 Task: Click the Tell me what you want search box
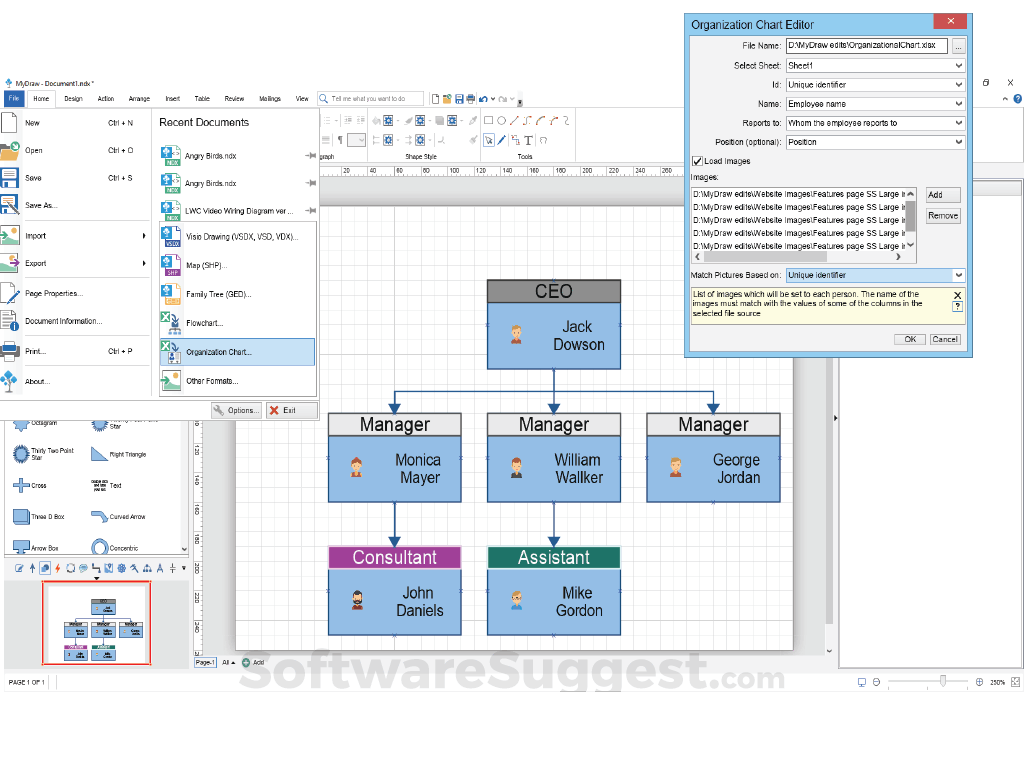pos(370,99)
